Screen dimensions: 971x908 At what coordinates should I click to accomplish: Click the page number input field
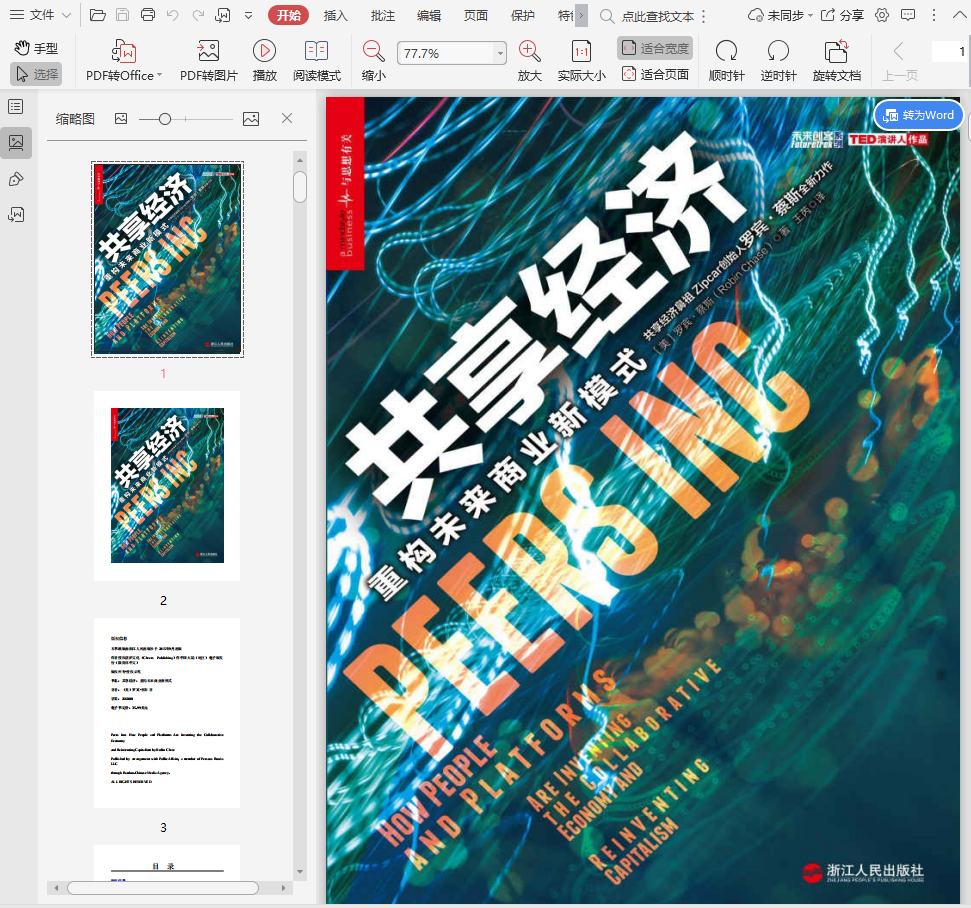[949, 52]
